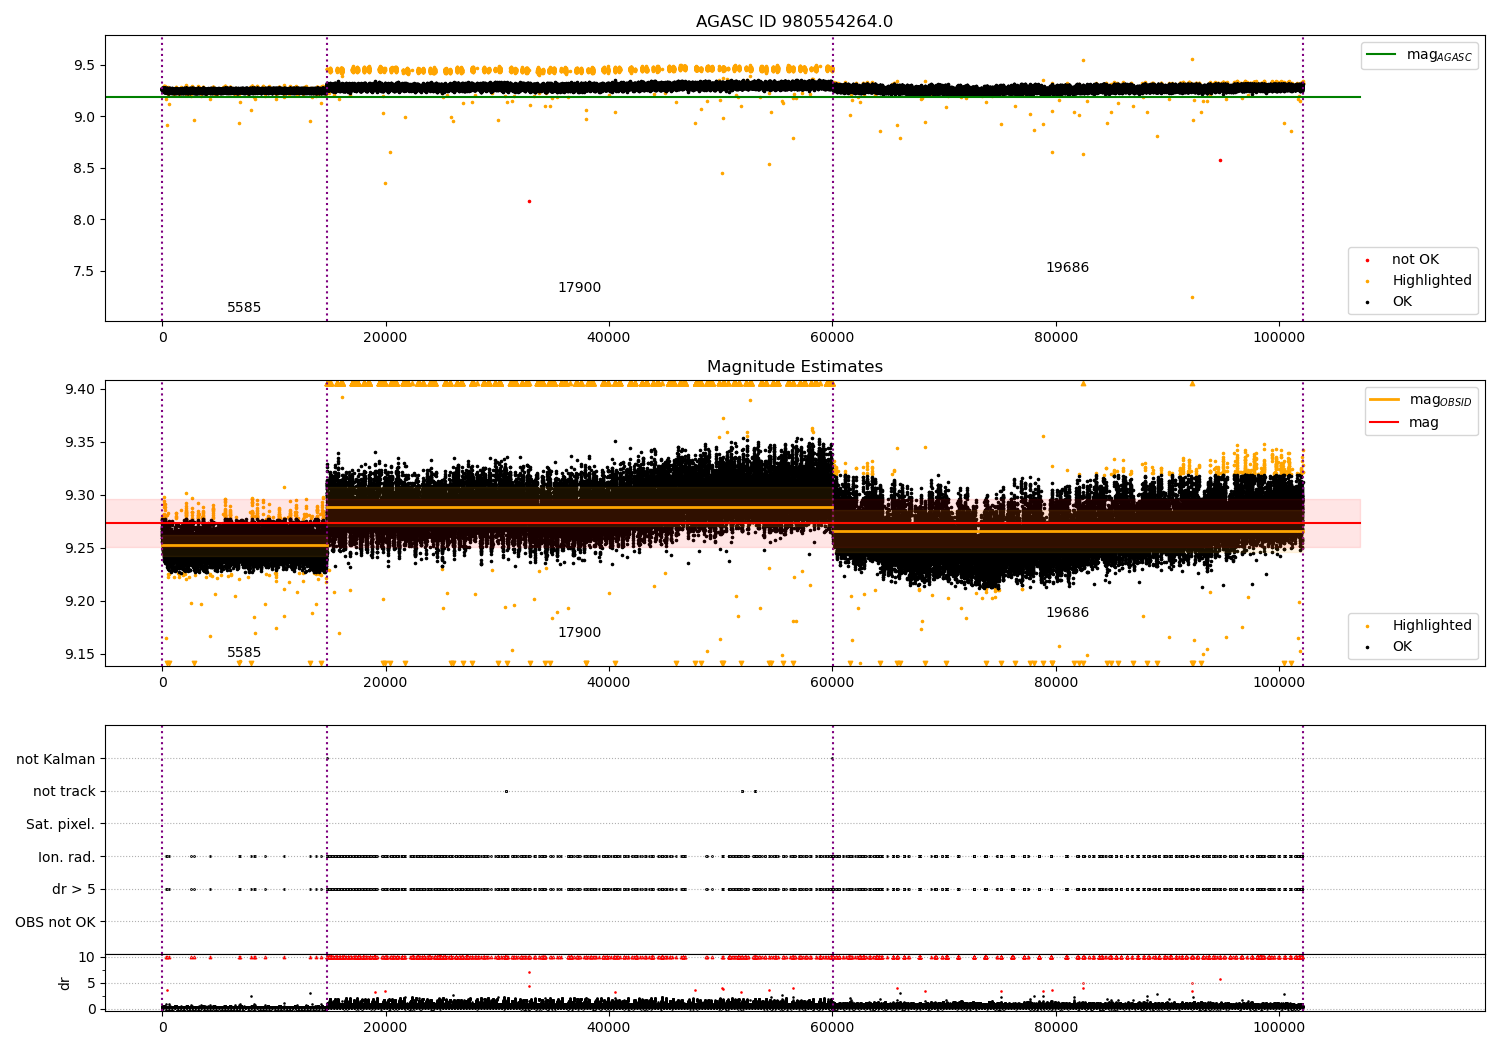Click the red 'not OK' outlier point near 8.2

click(529, 201)
